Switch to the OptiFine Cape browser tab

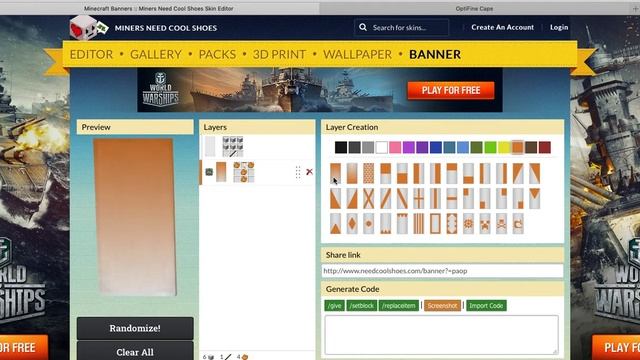point(474,8)
